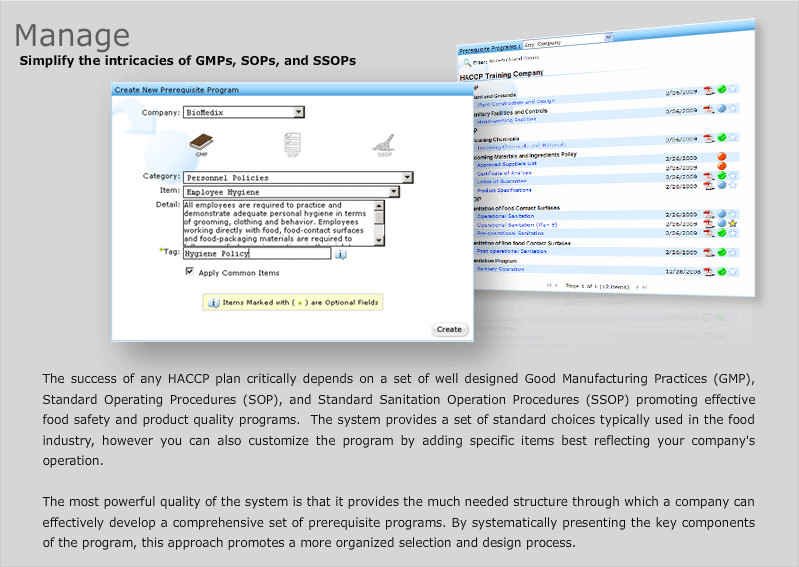Screen dimensions: 799x567
Task: Open PDF for Incoming Chemicals and Materials
Action: tap(709, 138)
